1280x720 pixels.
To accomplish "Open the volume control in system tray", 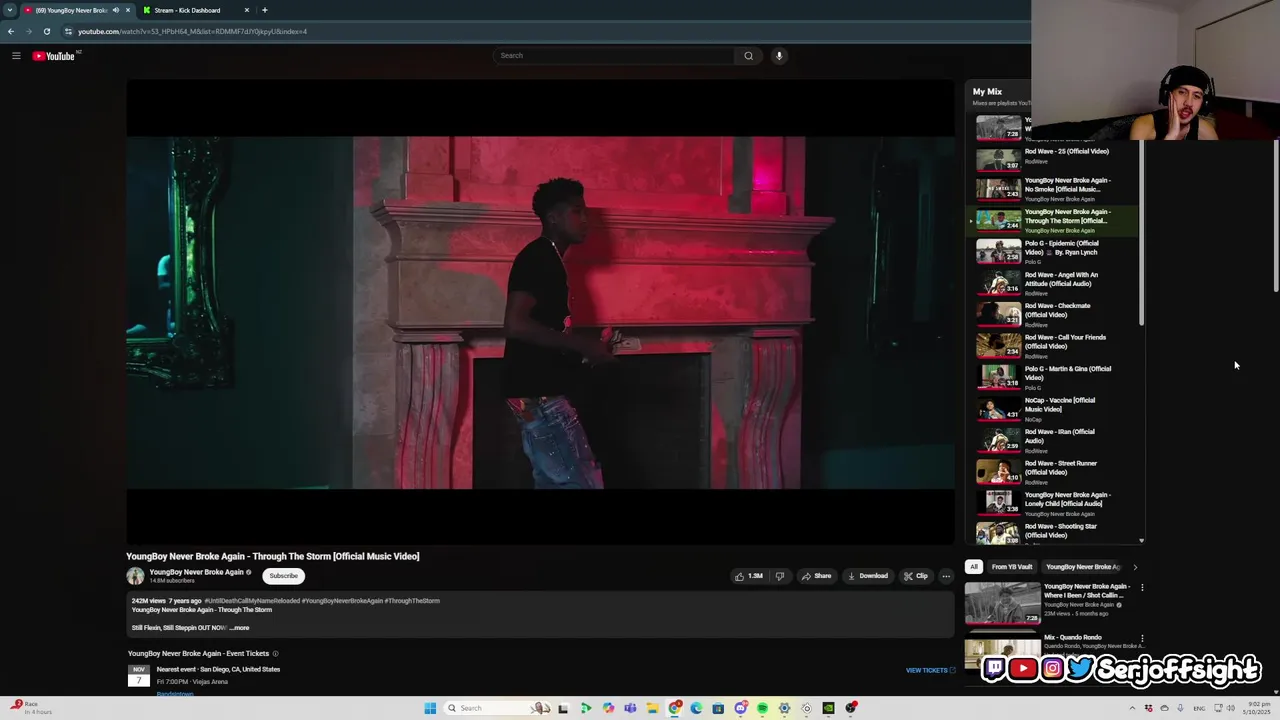I will 1231,708.
